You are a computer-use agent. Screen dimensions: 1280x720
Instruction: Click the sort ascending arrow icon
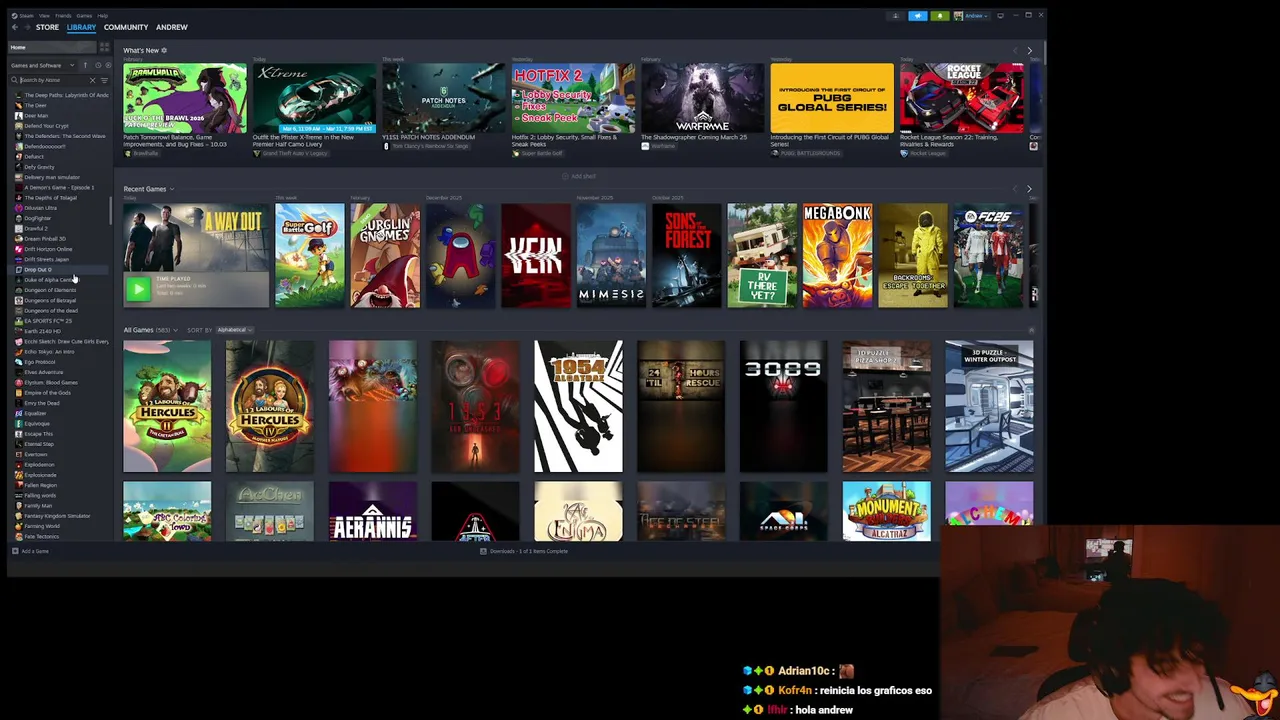[x=85, y=65]
